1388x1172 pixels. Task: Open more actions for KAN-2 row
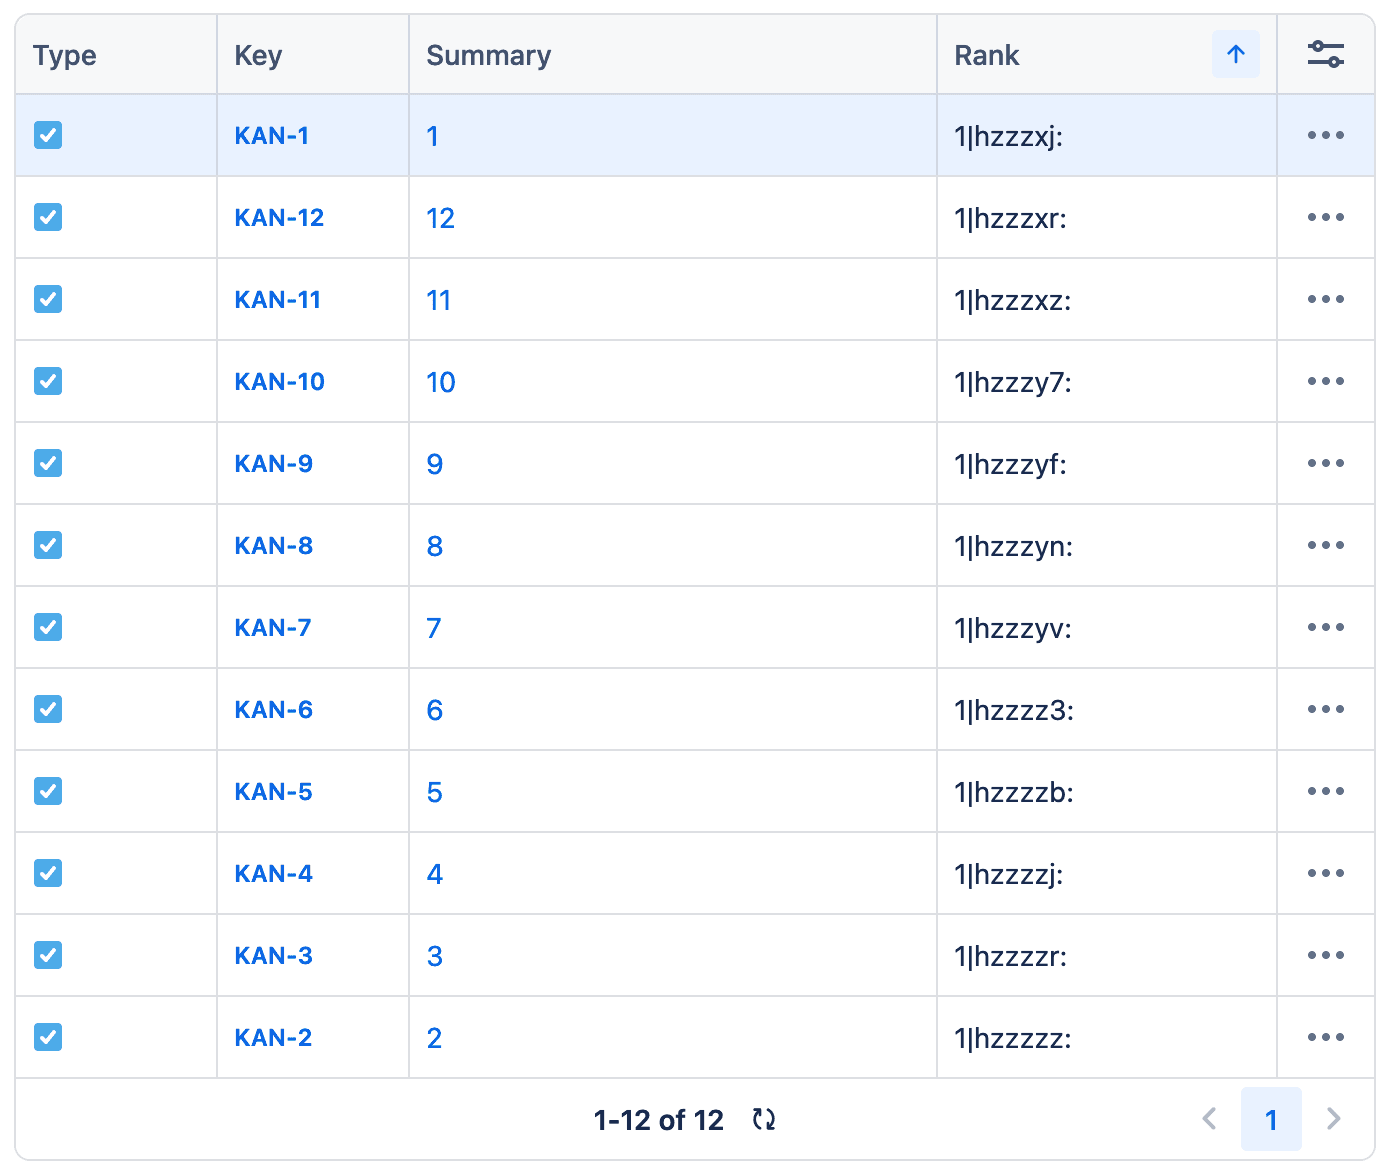(1325, 1037)
